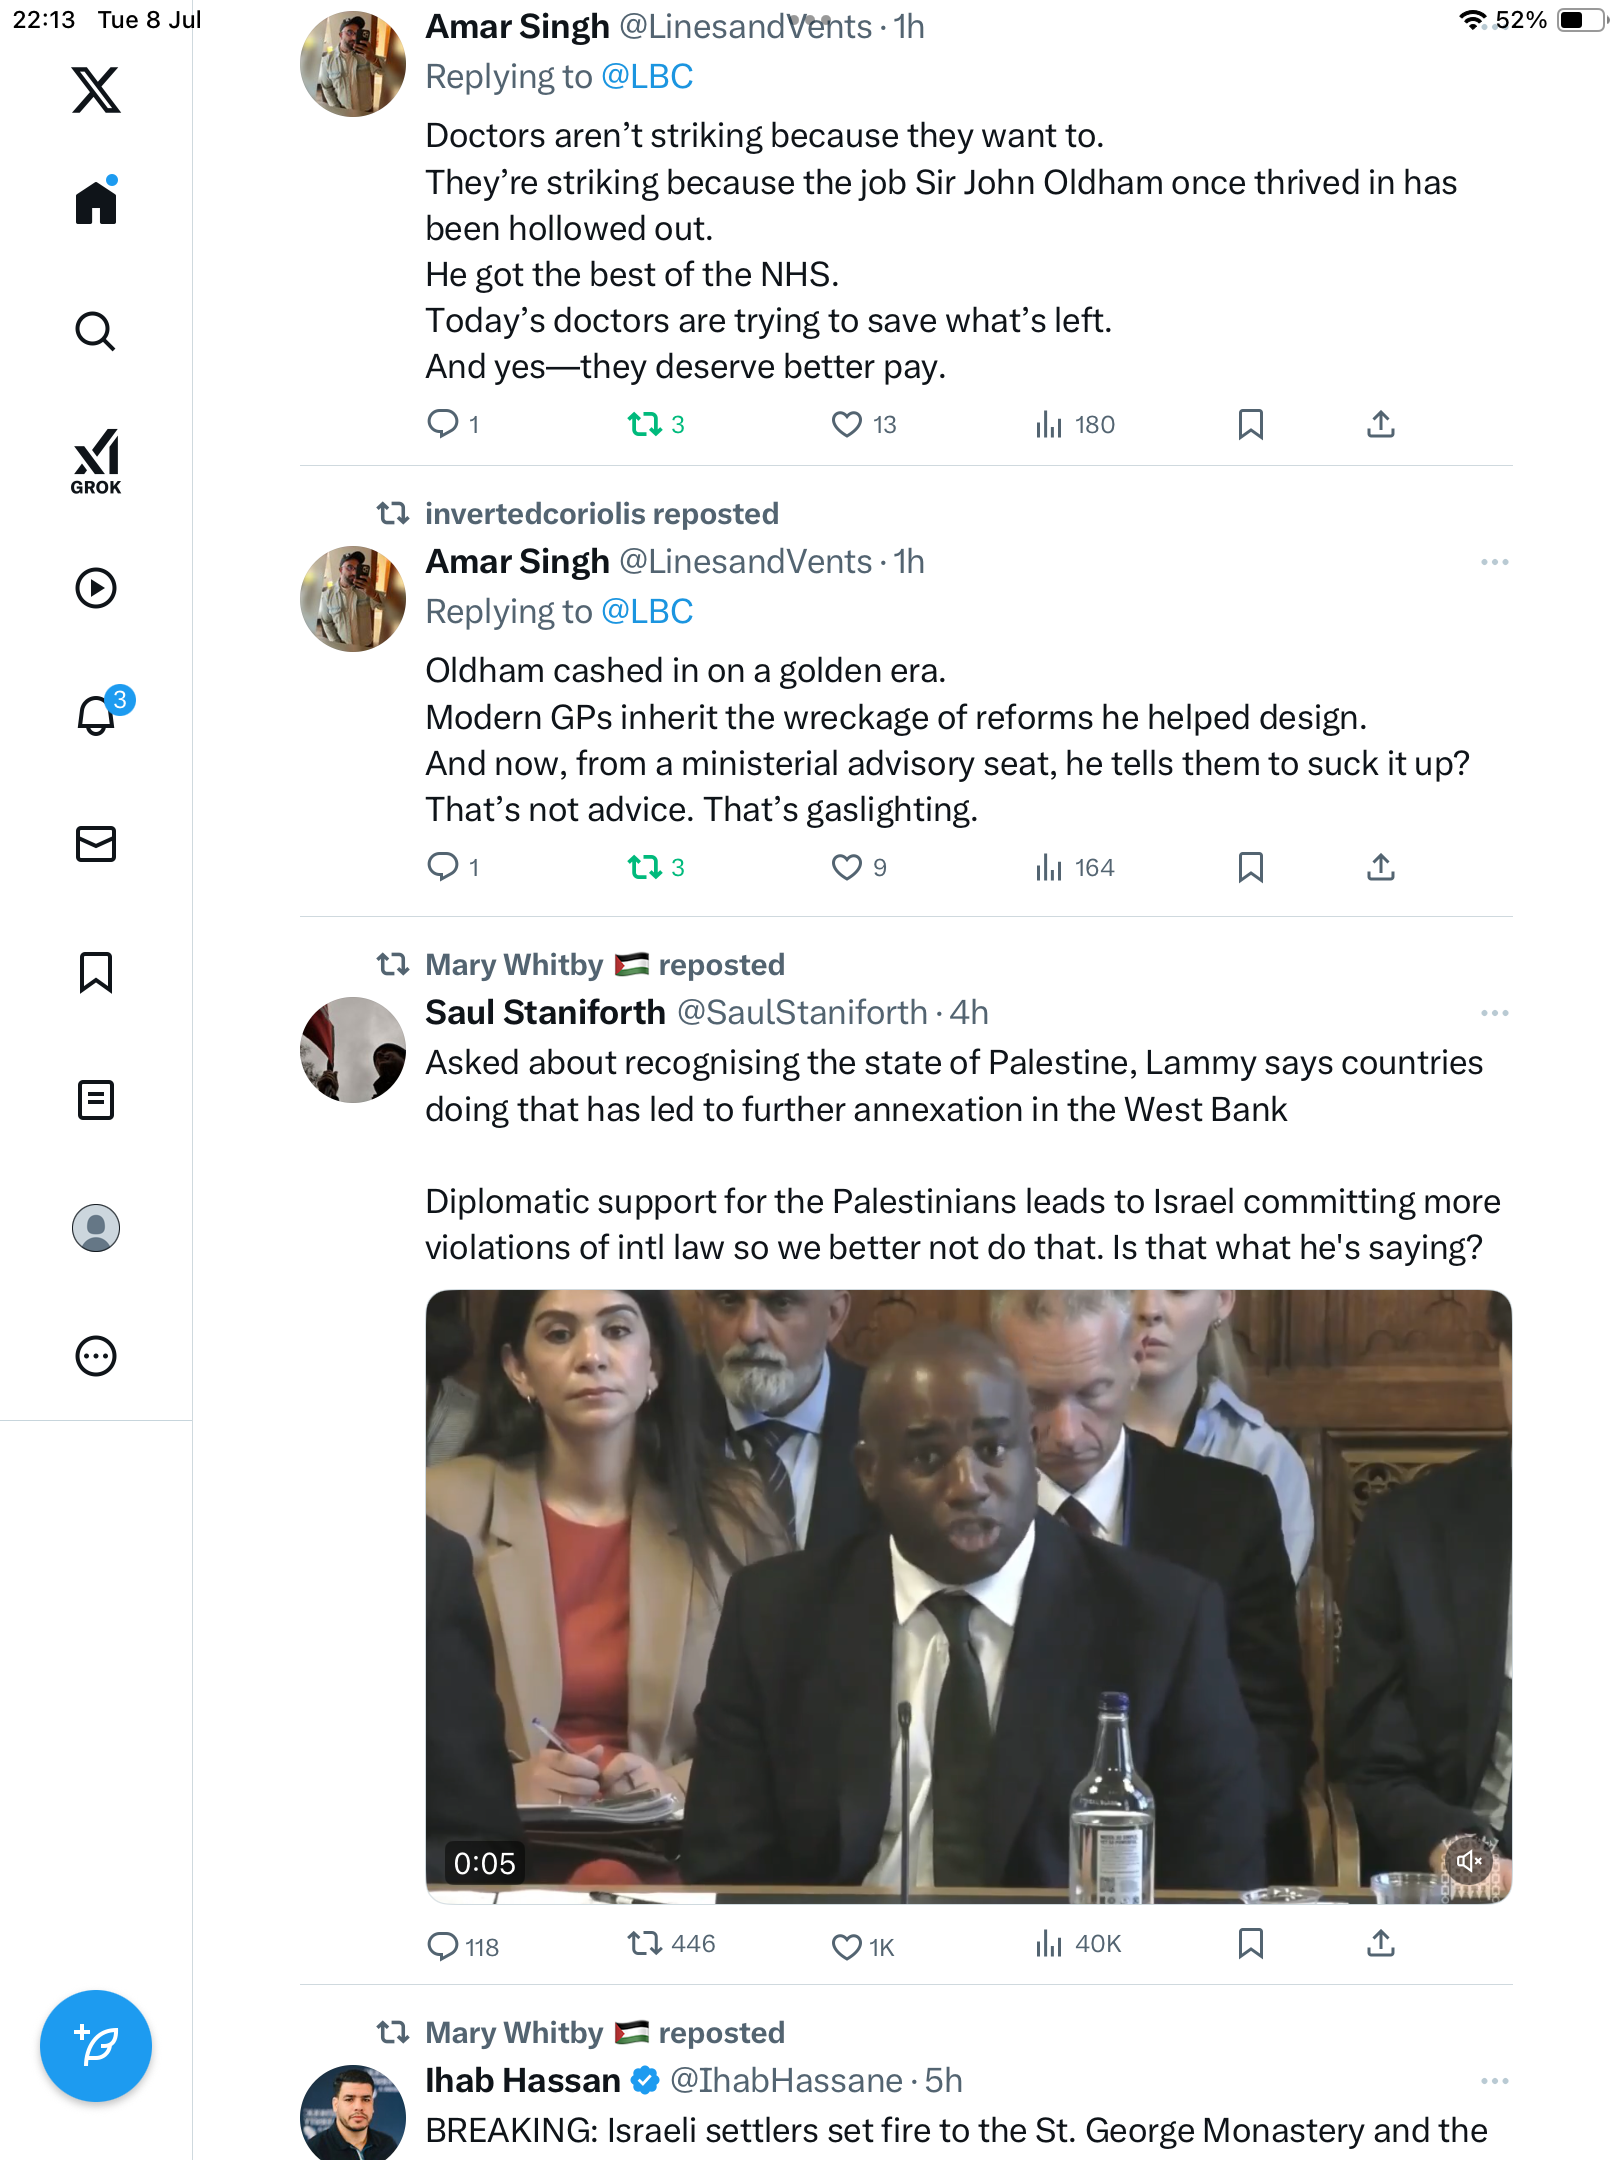Viewport: 1620px width, 2160px height.
Task: Like the 'Oldham cashed in' tweet
Action: pos(846,867)
